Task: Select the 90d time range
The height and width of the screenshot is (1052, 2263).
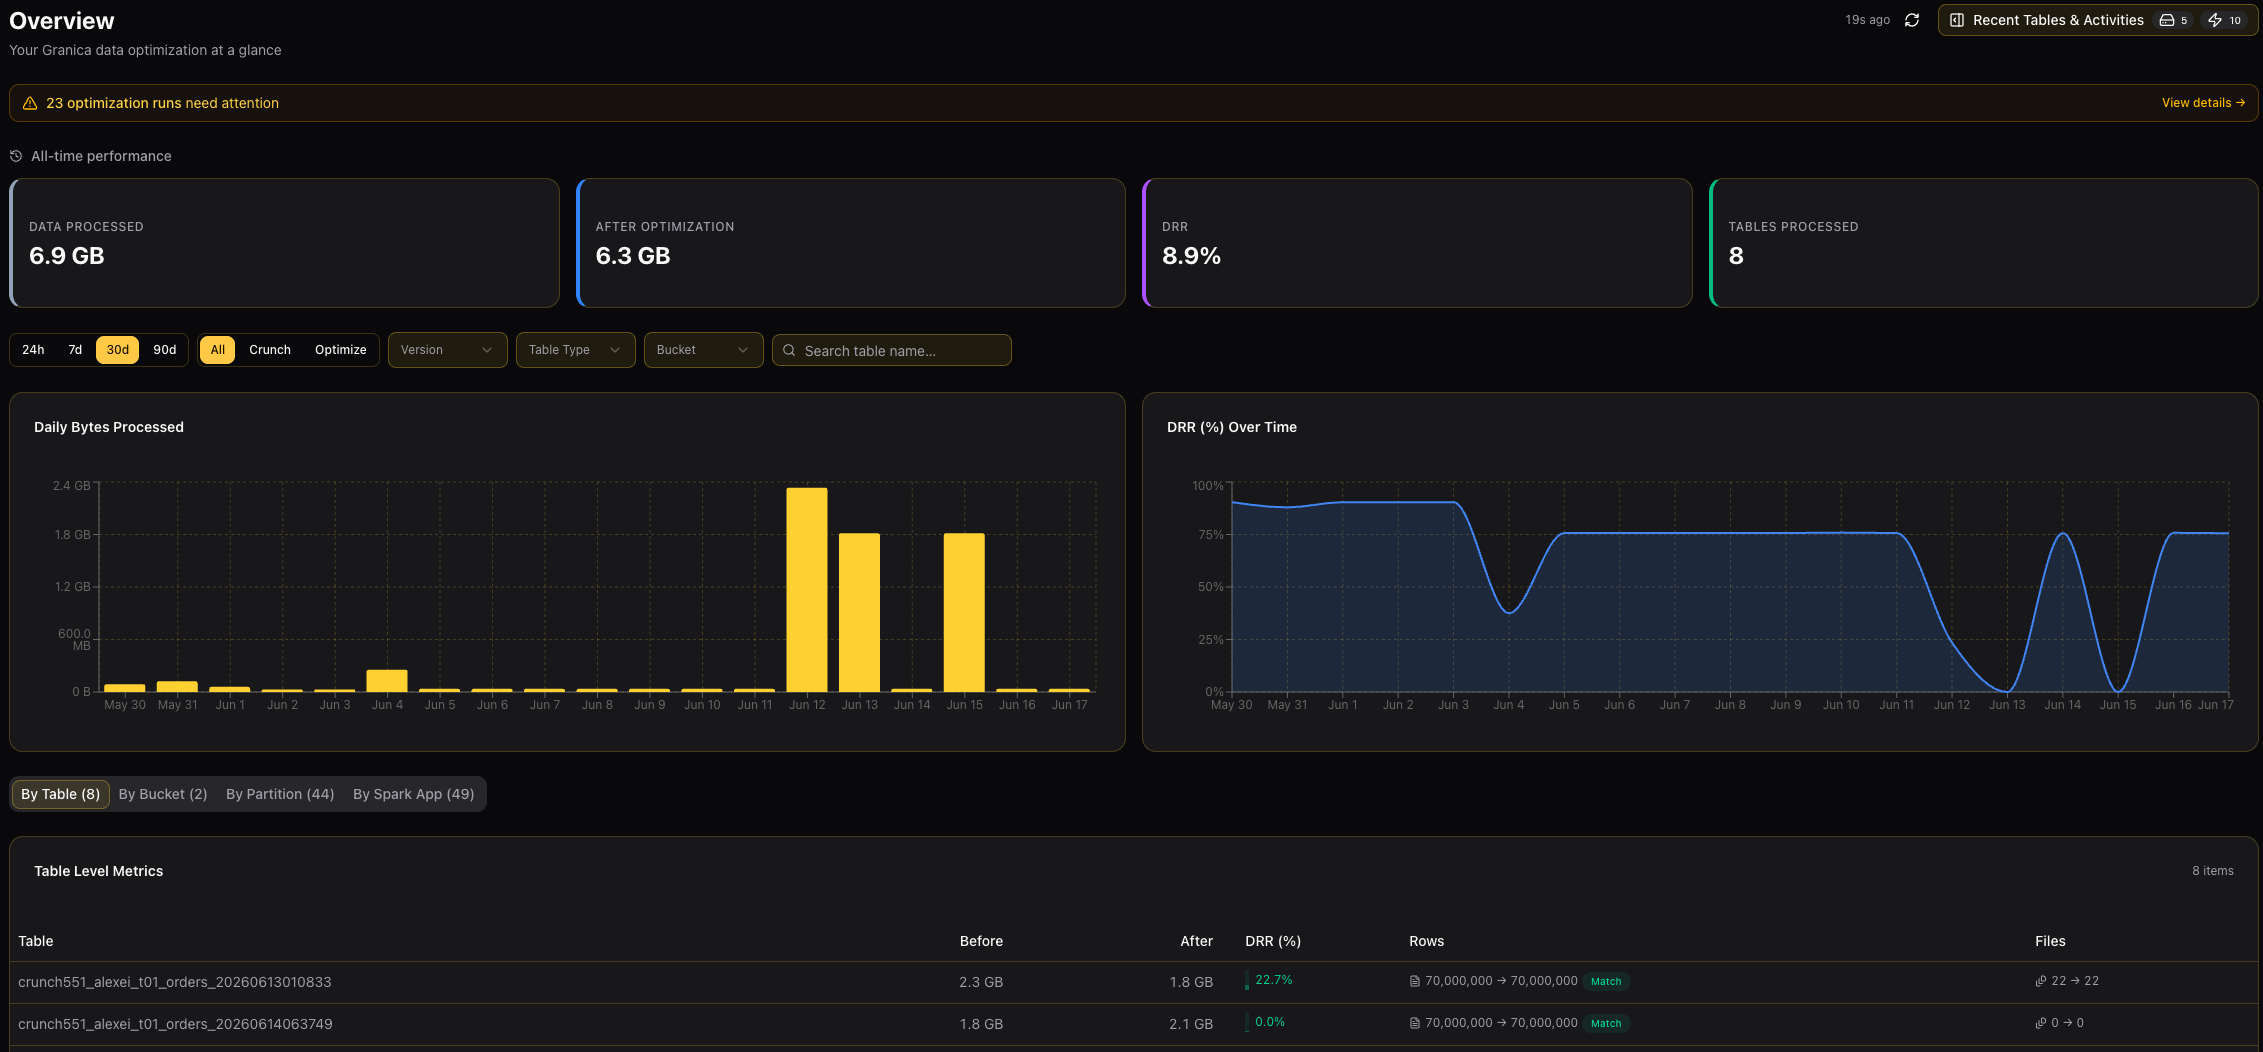Action: point(165,350)
